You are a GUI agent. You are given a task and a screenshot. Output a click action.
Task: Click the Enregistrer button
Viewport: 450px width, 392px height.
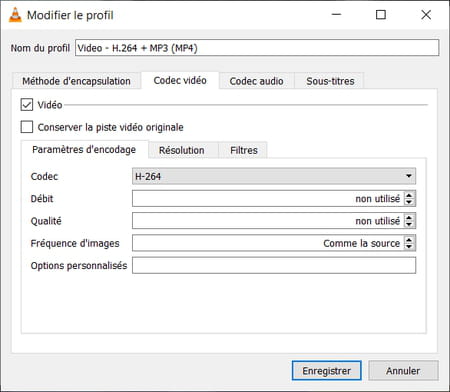tap(327, 371)
